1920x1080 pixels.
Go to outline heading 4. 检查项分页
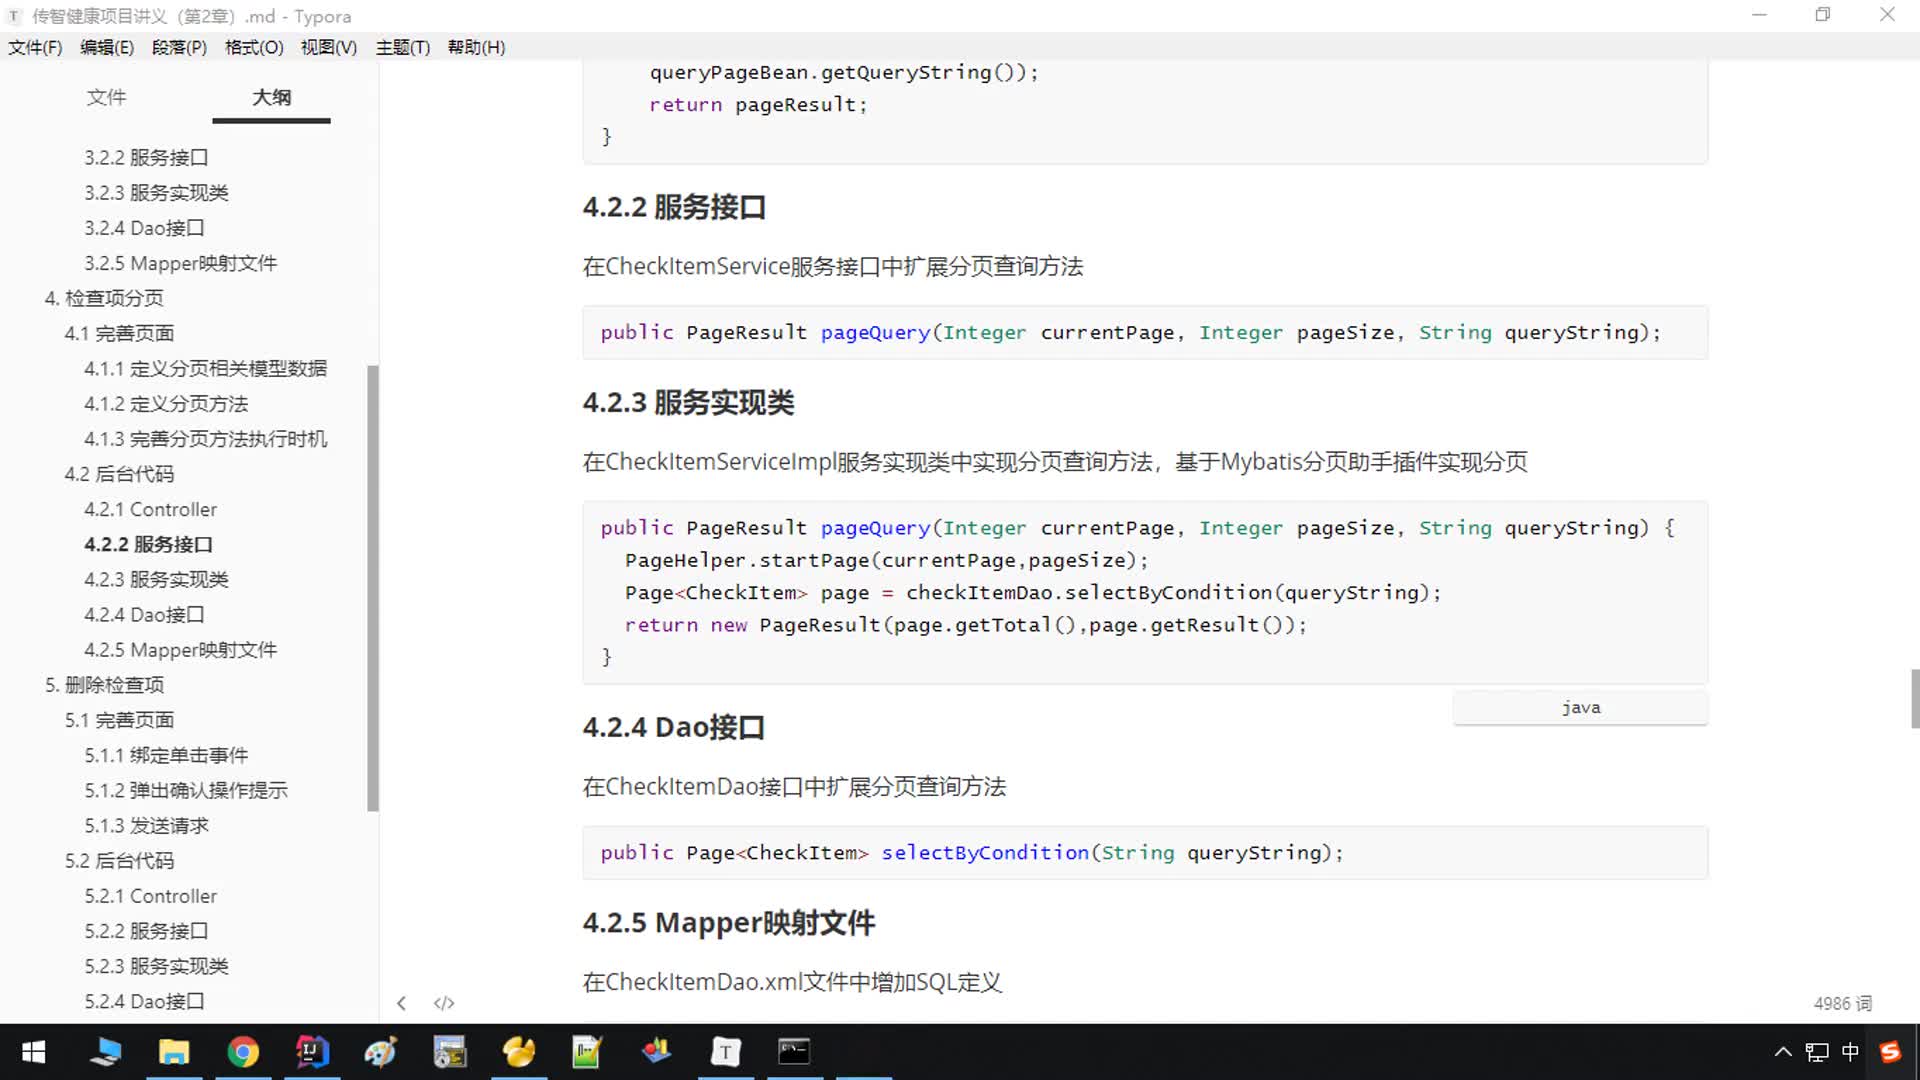[104, 298]
